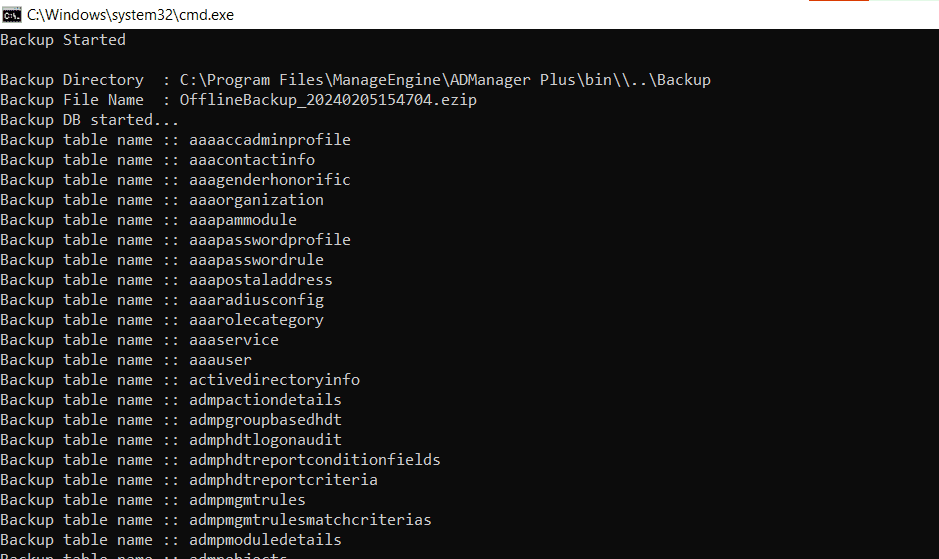Click the admpmoduledetails table entry
Image resolution: width=939 pixels, height=559 pixels.
[265, 540]
